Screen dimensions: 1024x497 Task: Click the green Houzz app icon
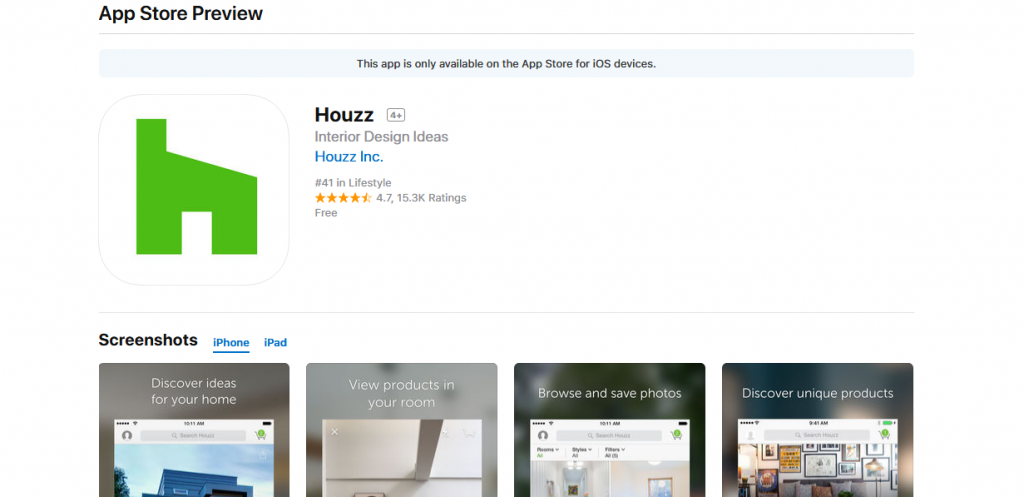click(194, 189)
